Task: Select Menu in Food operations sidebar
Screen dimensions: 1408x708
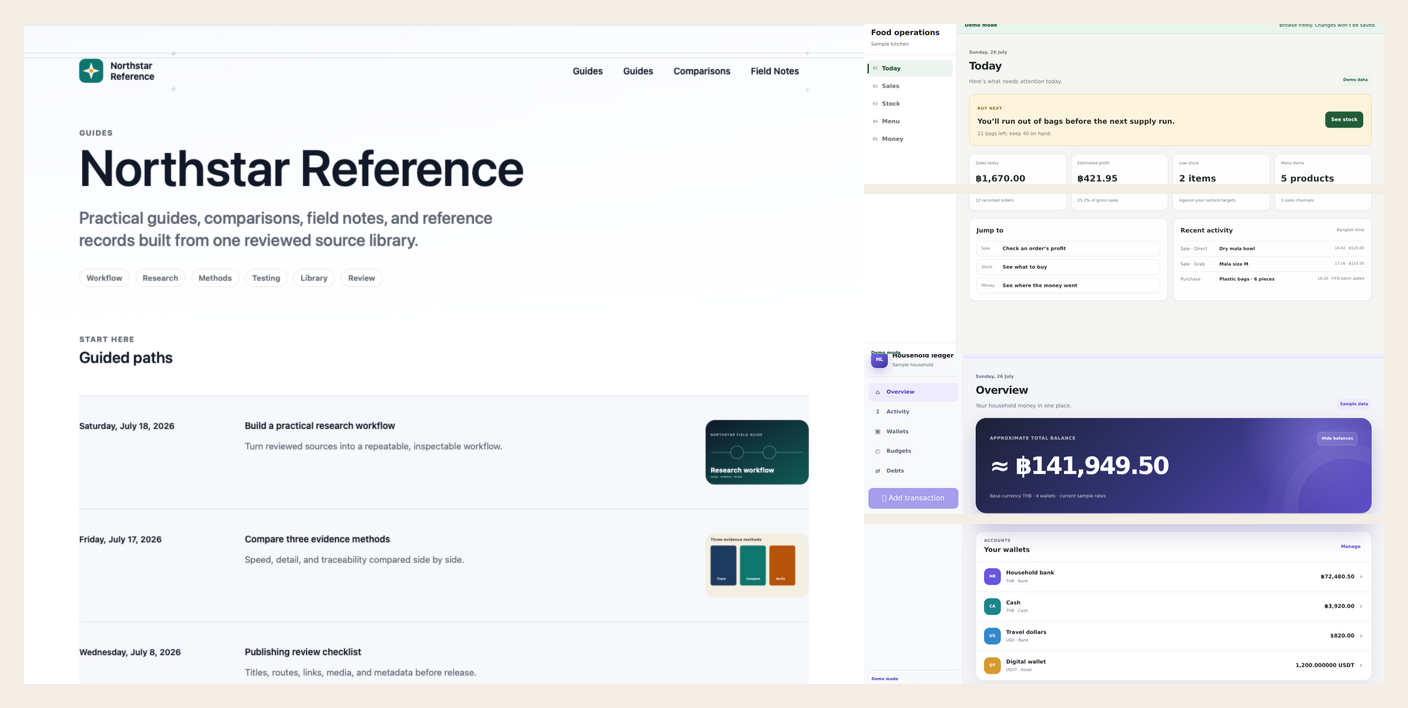Action: click(910, 121)
